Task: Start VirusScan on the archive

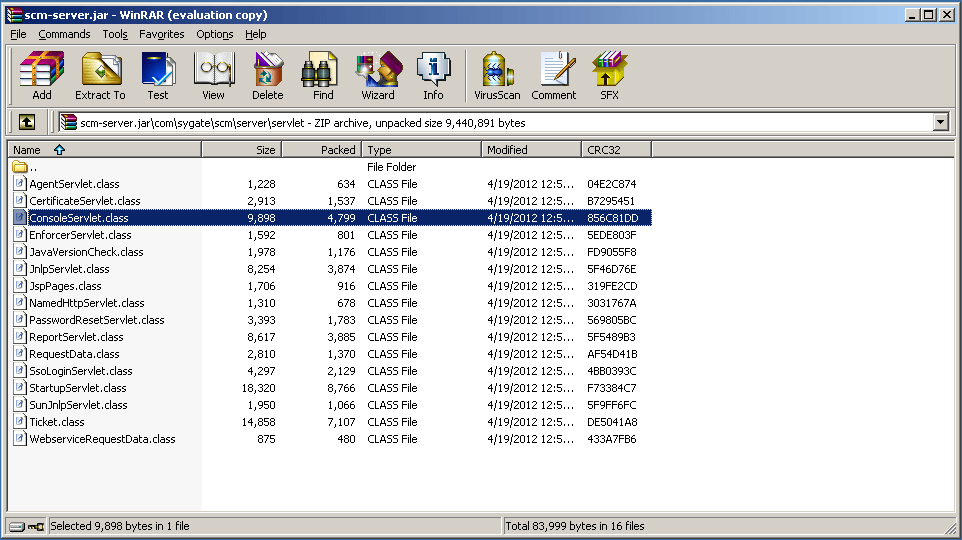Action: 497,75
